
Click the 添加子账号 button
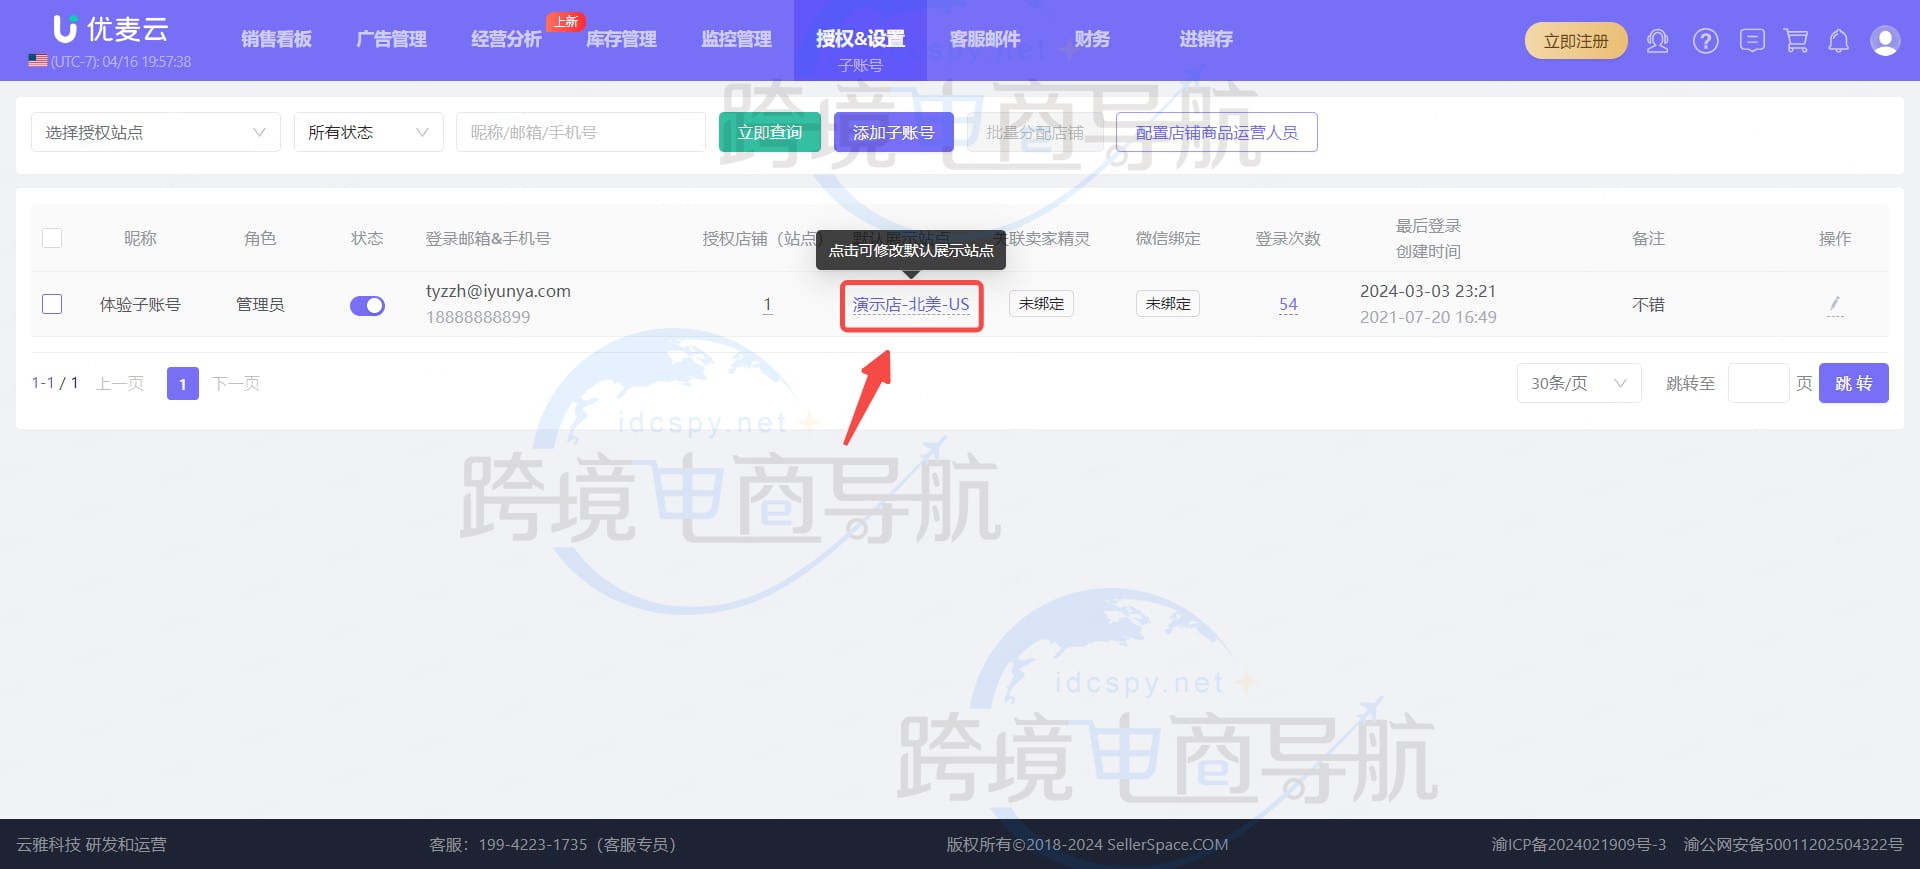(893, 132)
